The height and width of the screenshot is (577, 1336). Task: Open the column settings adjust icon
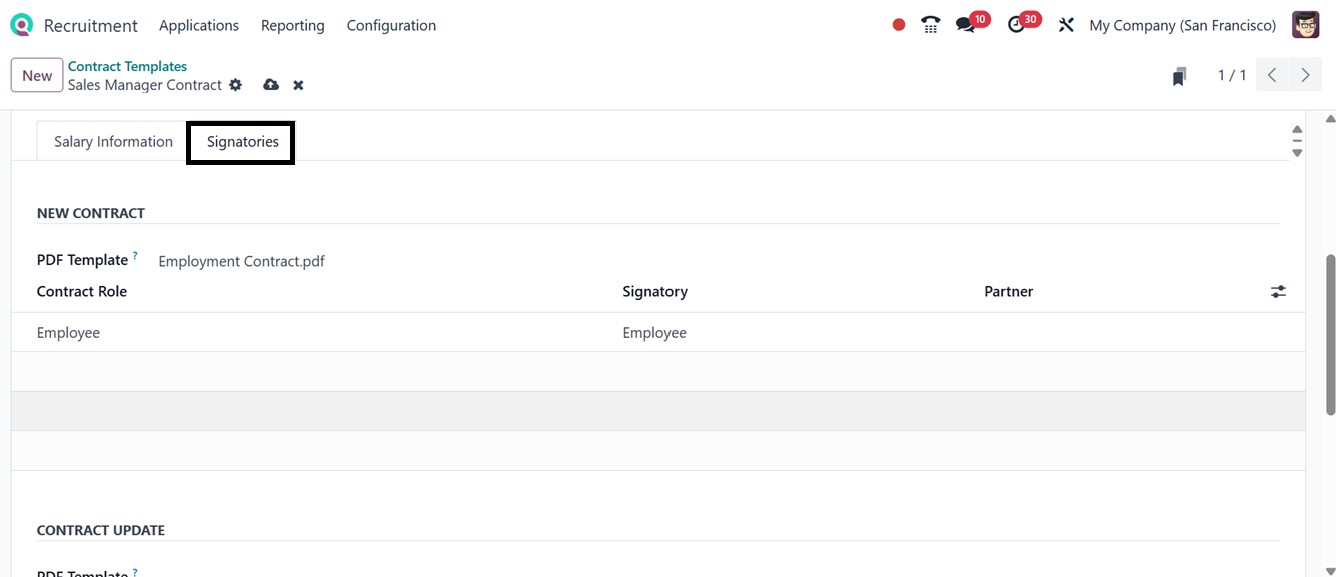click(x=1278, y=292)
